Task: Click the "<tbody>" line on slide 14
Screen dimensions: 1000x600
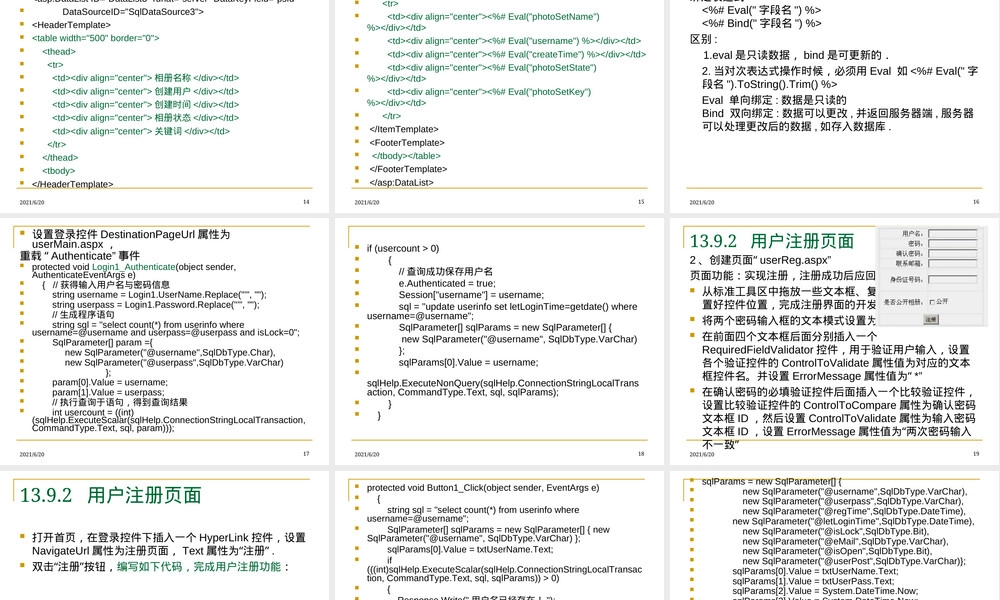Action: click(59, 171)
